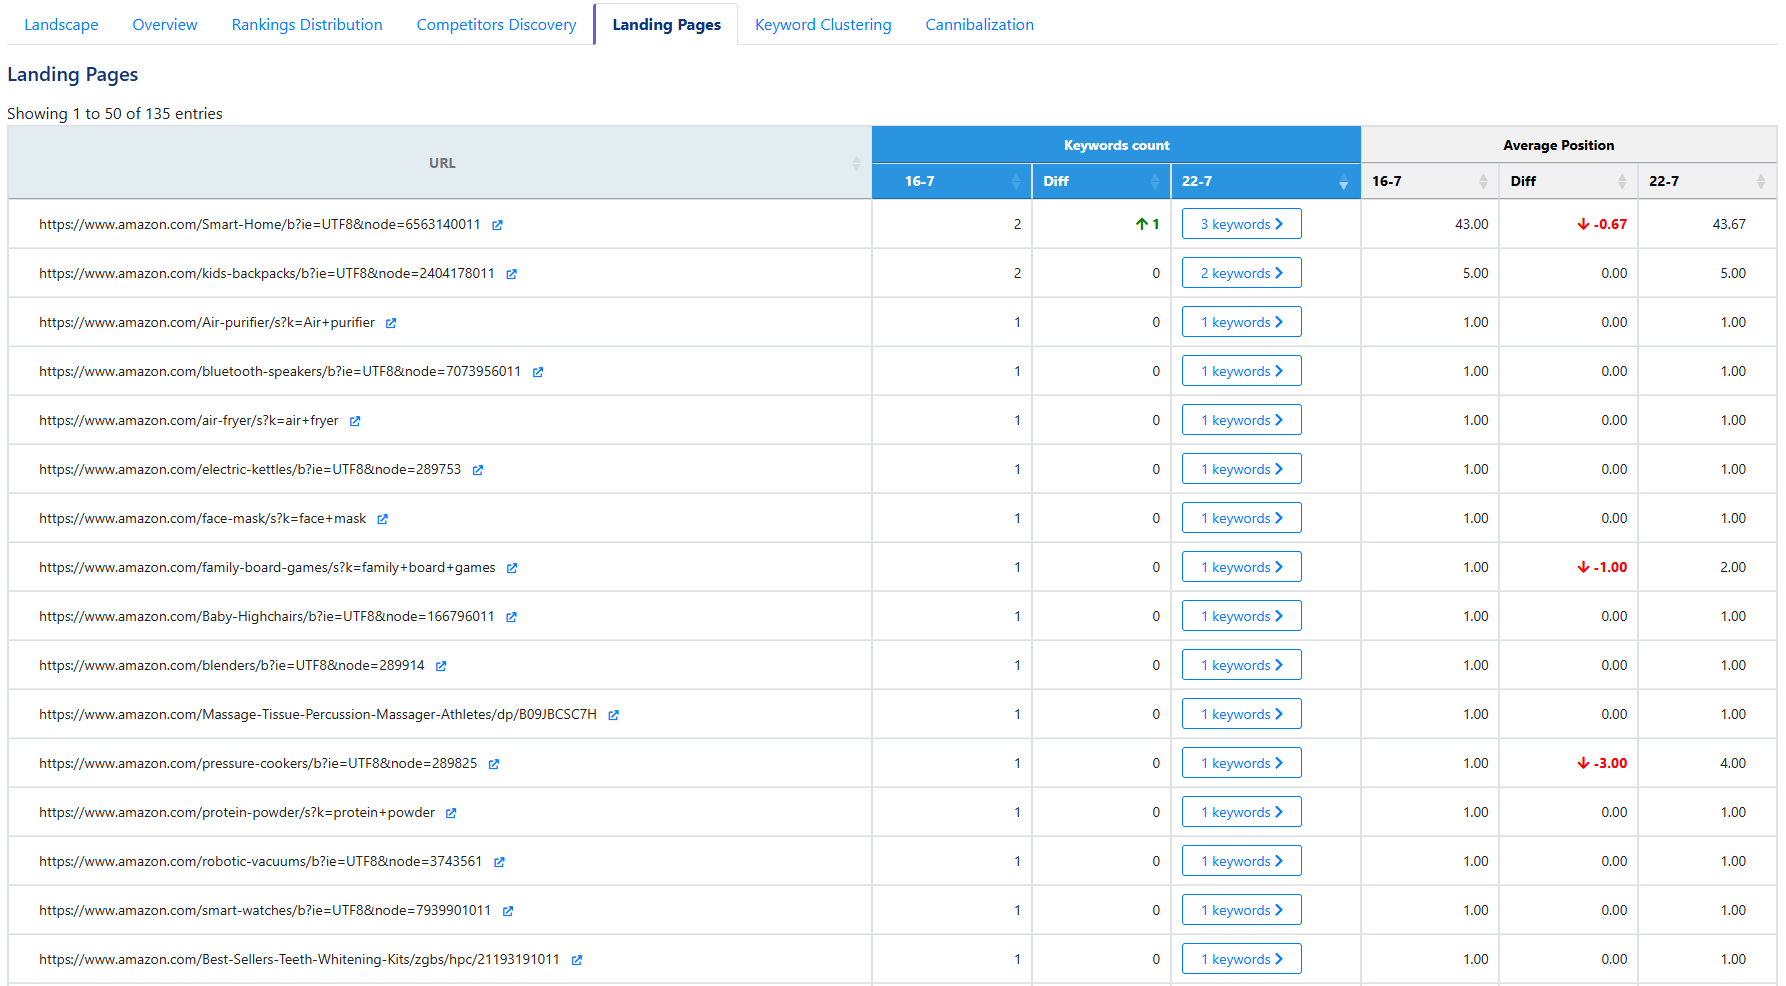
Task: Show keywords for the face-mask row
Action: pos(1241,518)
